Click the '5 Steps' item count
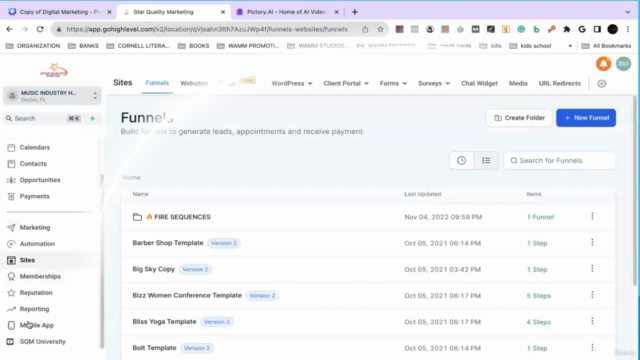Viewport: 640px width, 360px height. click(x=538, y=296)
